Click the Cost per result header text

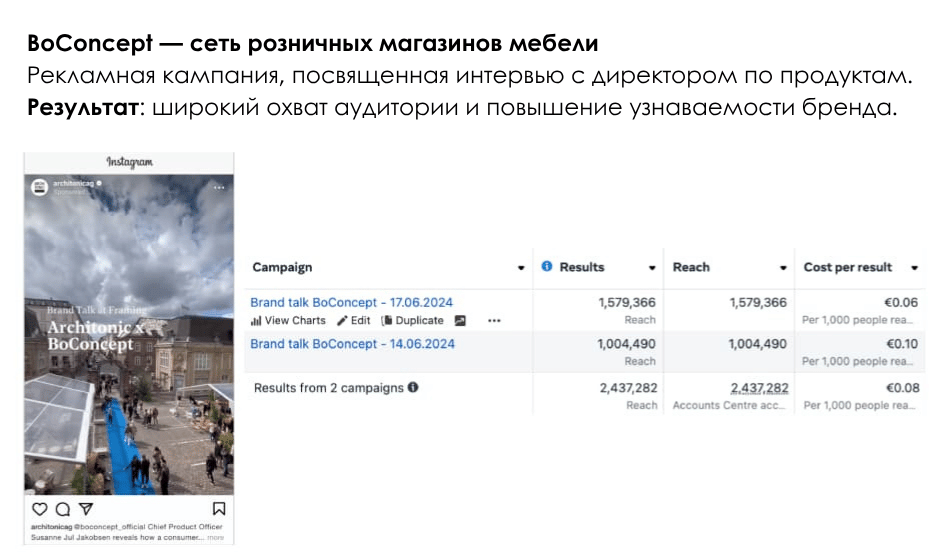coord(848,267)
